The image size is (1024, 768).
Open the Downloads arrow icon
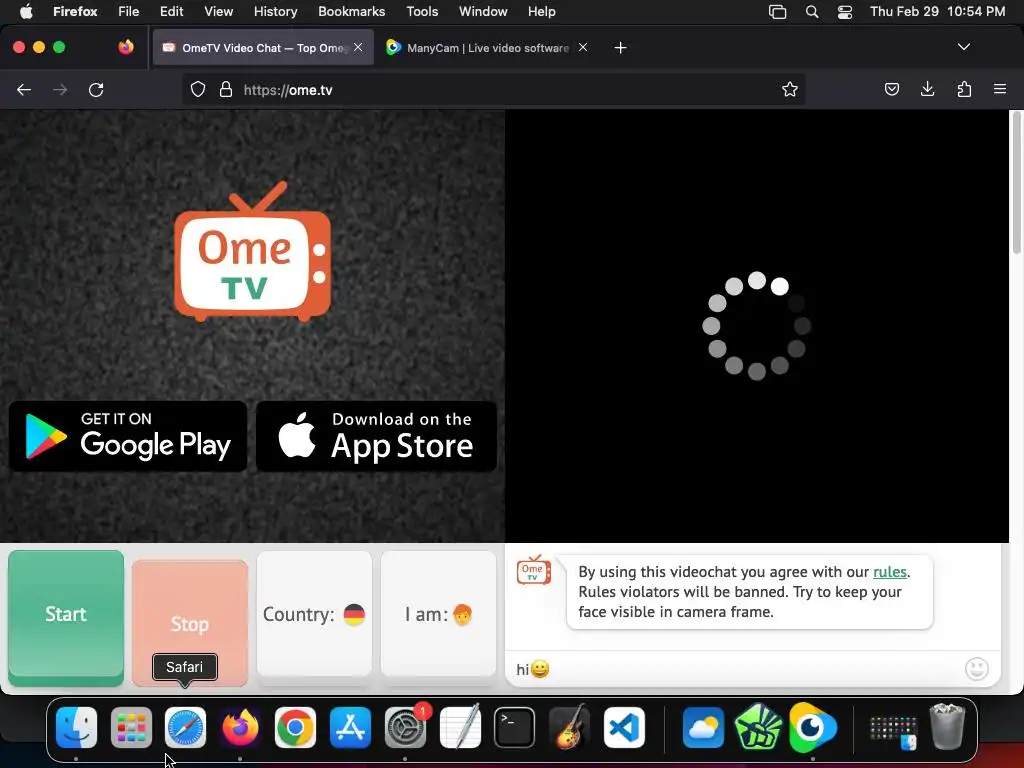pos(927,89)
